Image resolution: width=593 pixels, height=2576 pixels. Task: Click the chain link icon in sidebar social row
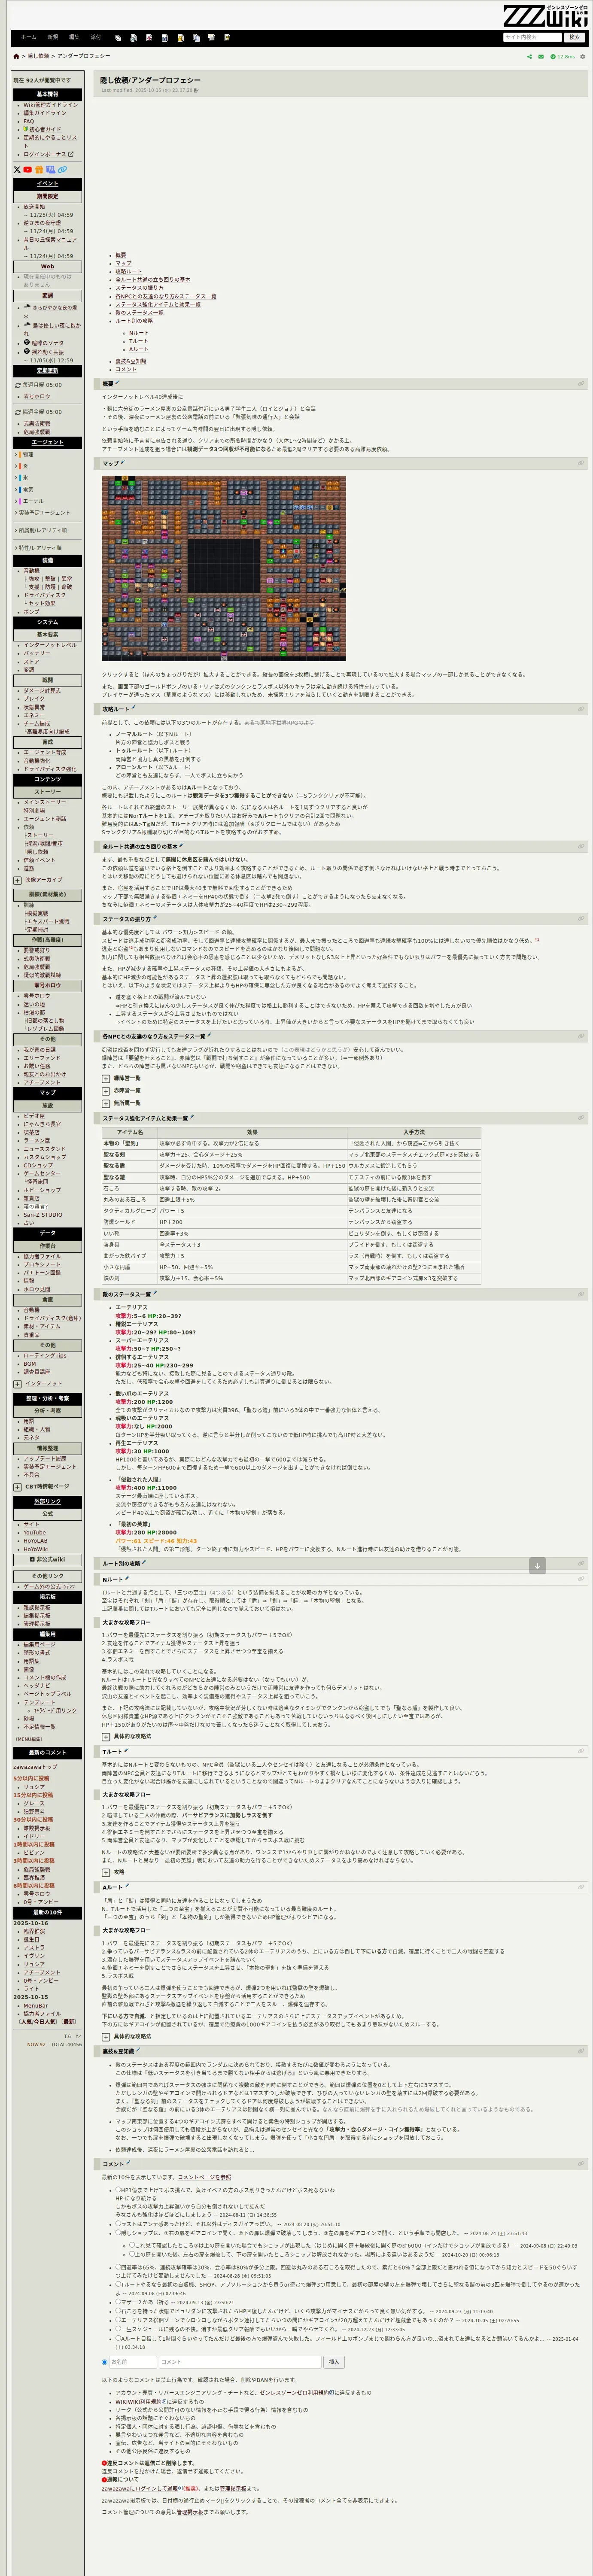click(x=62, y=170)
